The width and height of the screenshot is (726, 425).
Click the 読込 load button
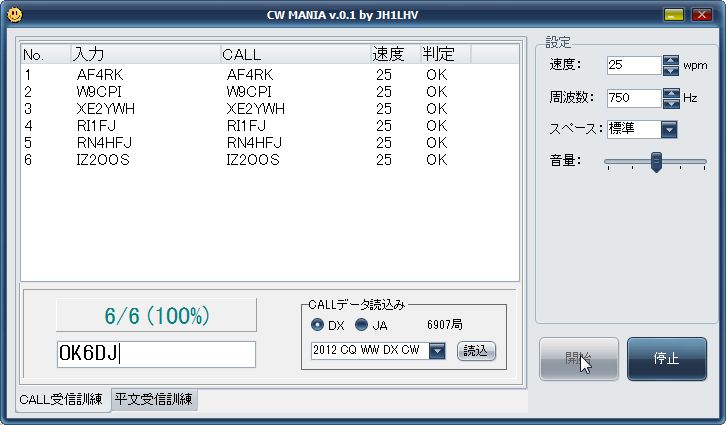pyautogui.click(x=476, y=351)
